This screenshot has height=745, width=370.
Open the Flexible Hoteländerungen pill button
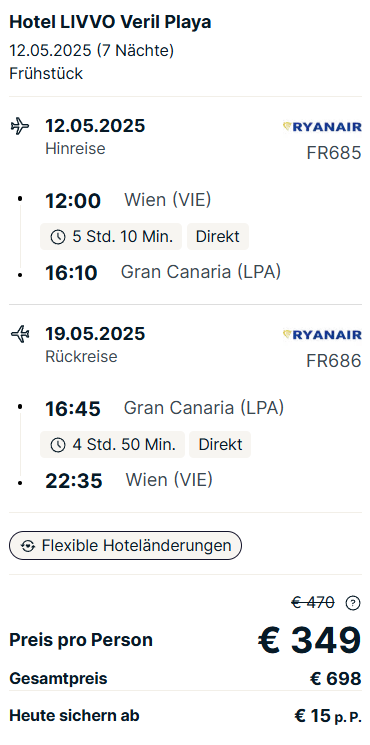click(125, 545)
